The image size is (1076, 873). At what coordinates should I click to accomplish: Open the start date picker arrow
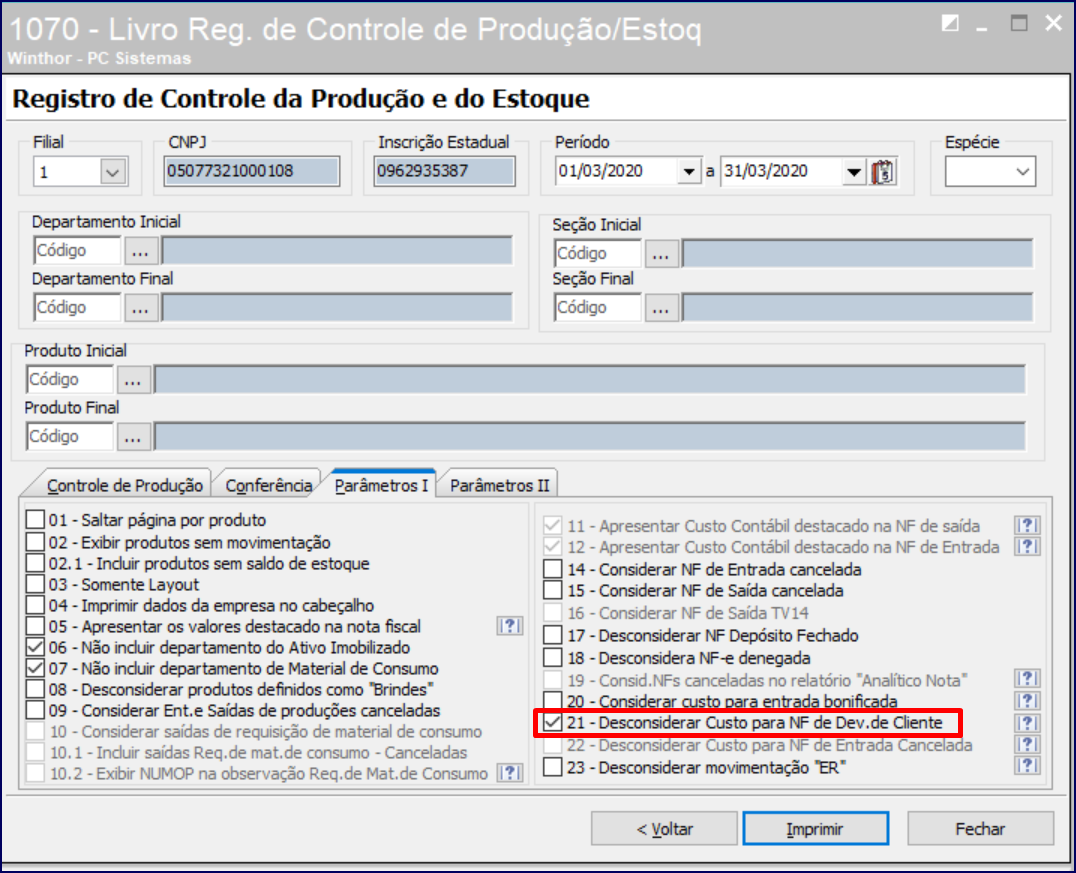(x=688, y=172)
